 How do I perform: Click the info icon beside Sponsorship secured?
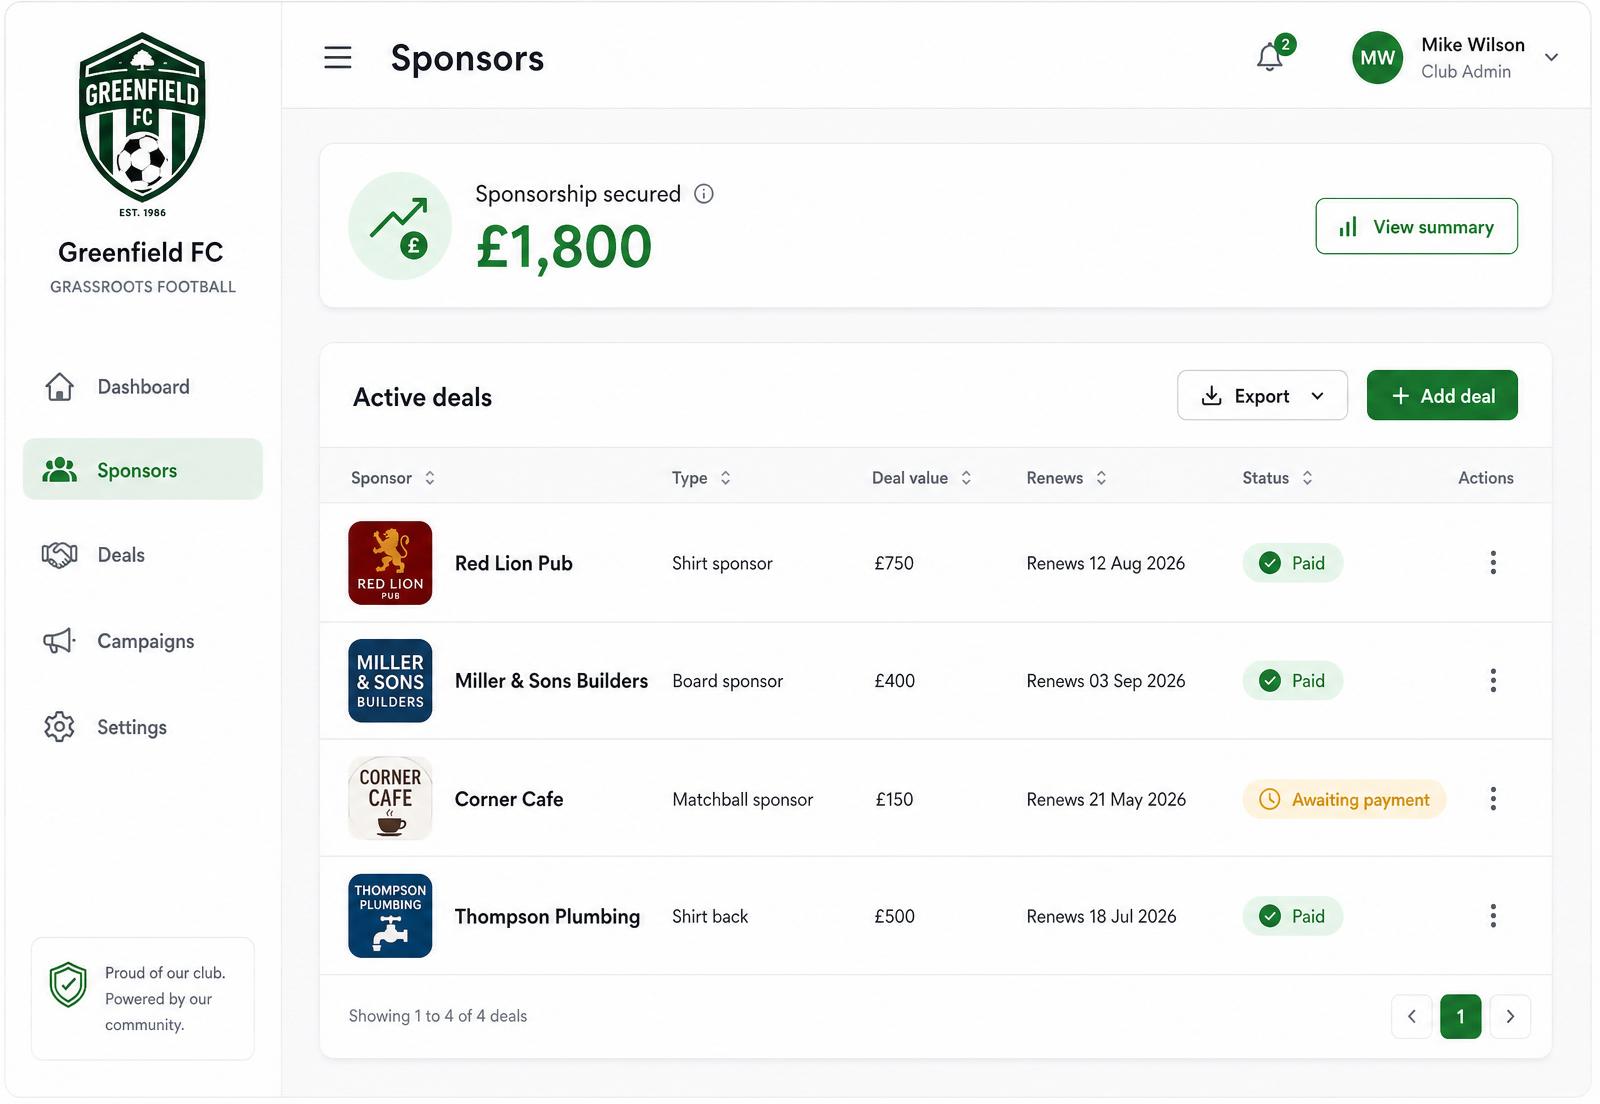point(704,194)
